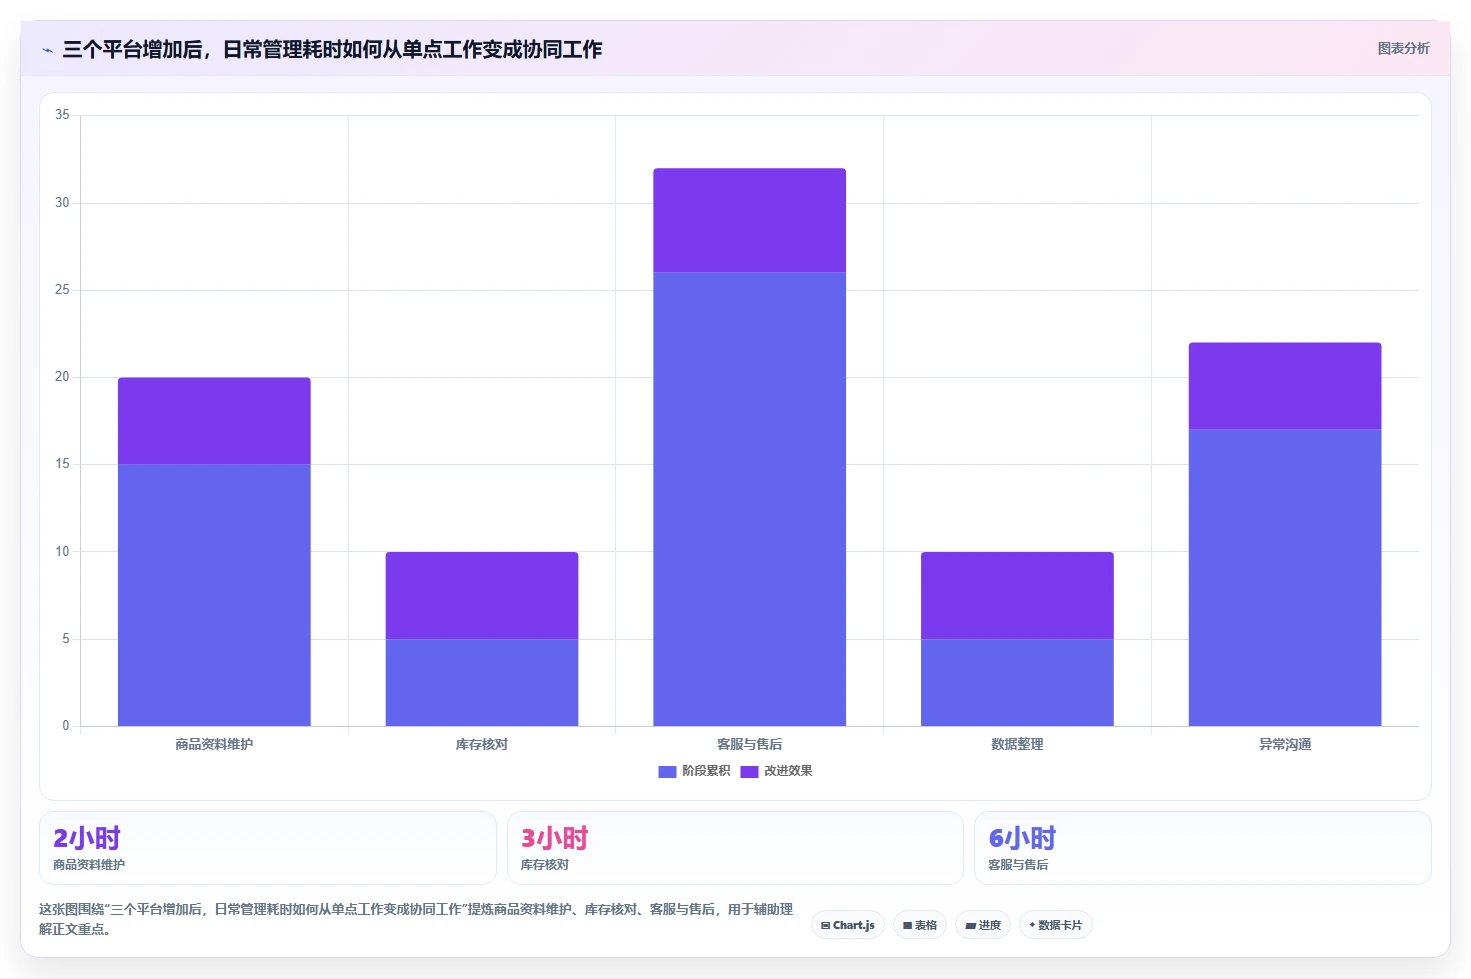Click the purple 改进效果 segment of 异常沟通 bar
Screen dimensions: 1471x979
[x=1285, y=386]
